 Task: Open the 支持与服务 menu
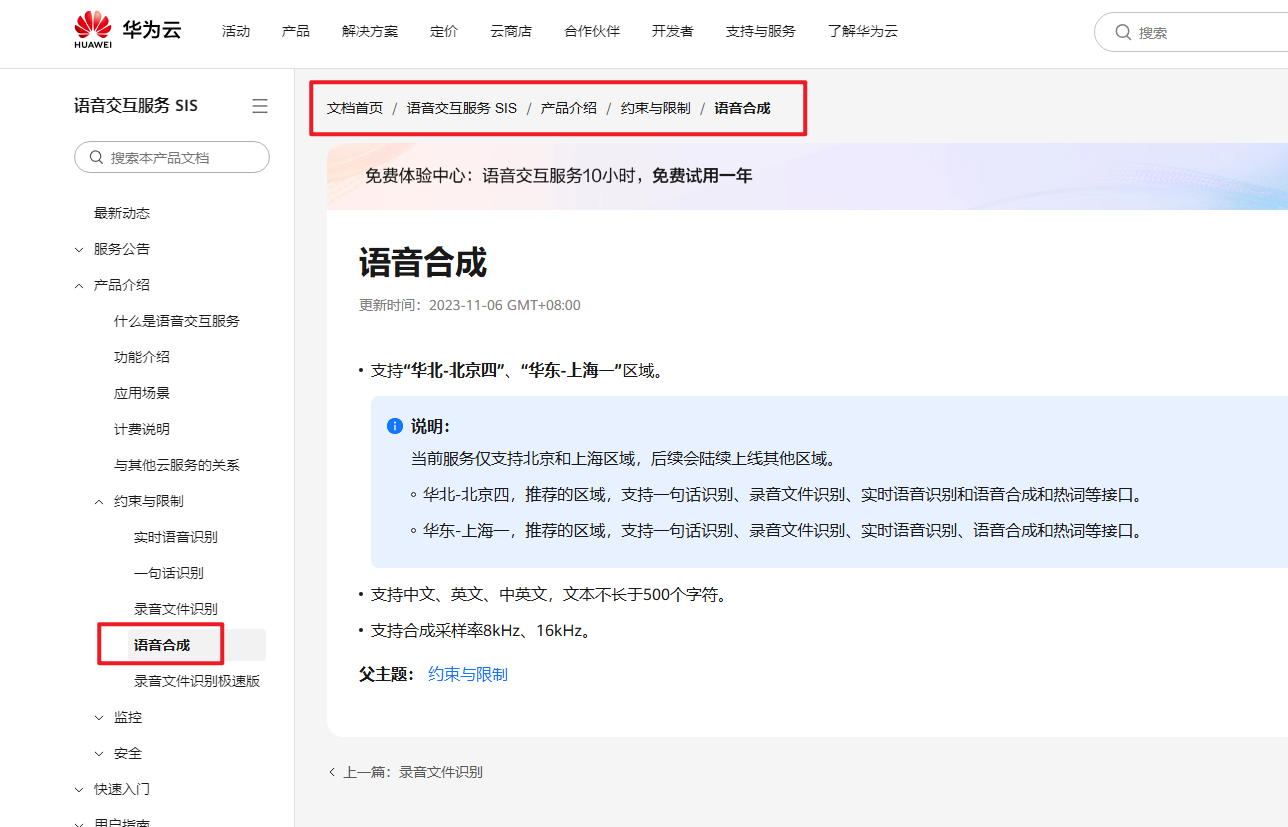[x=761, y=31]
